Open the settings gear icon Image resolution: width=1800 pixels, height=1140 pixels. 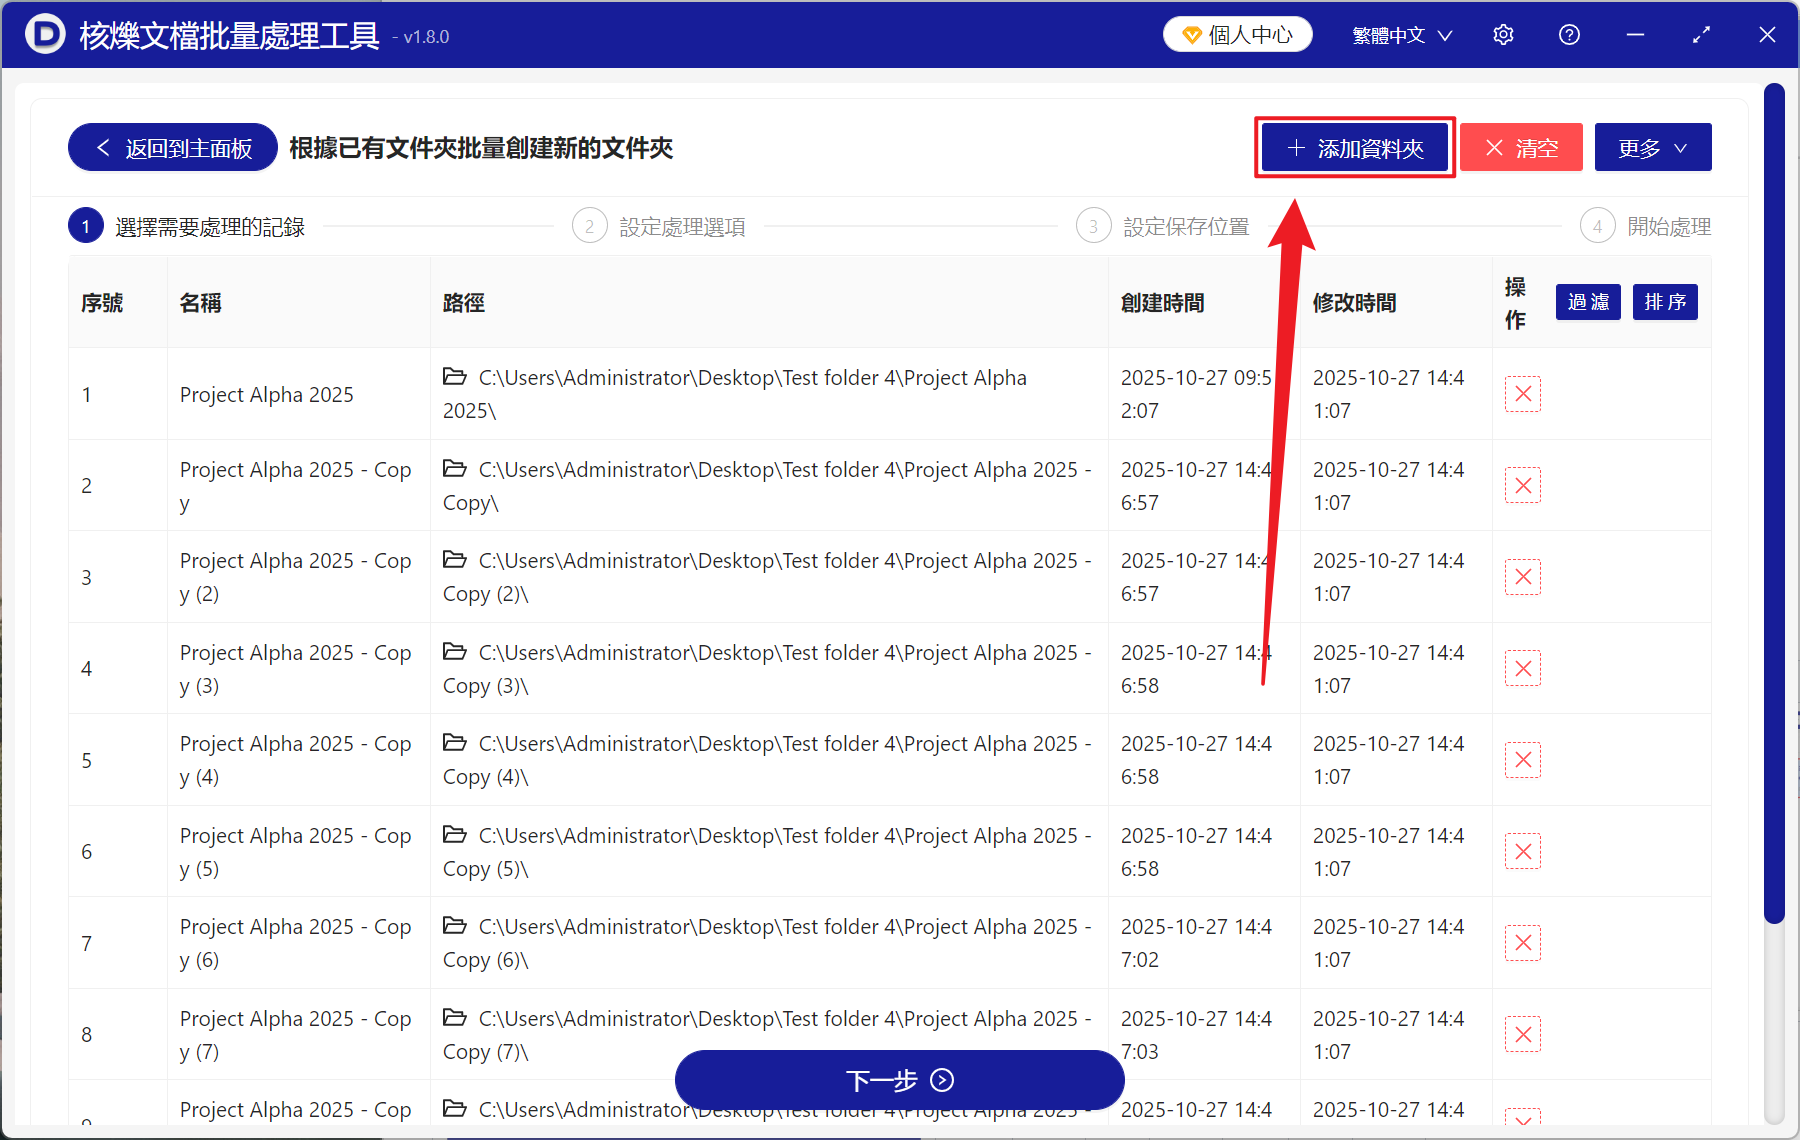[x=1503, y=34]
